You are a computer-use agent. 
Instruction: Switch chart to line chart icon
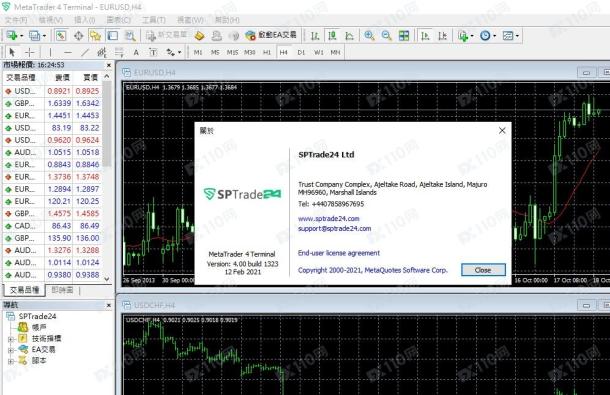click(x=349, y=36)
